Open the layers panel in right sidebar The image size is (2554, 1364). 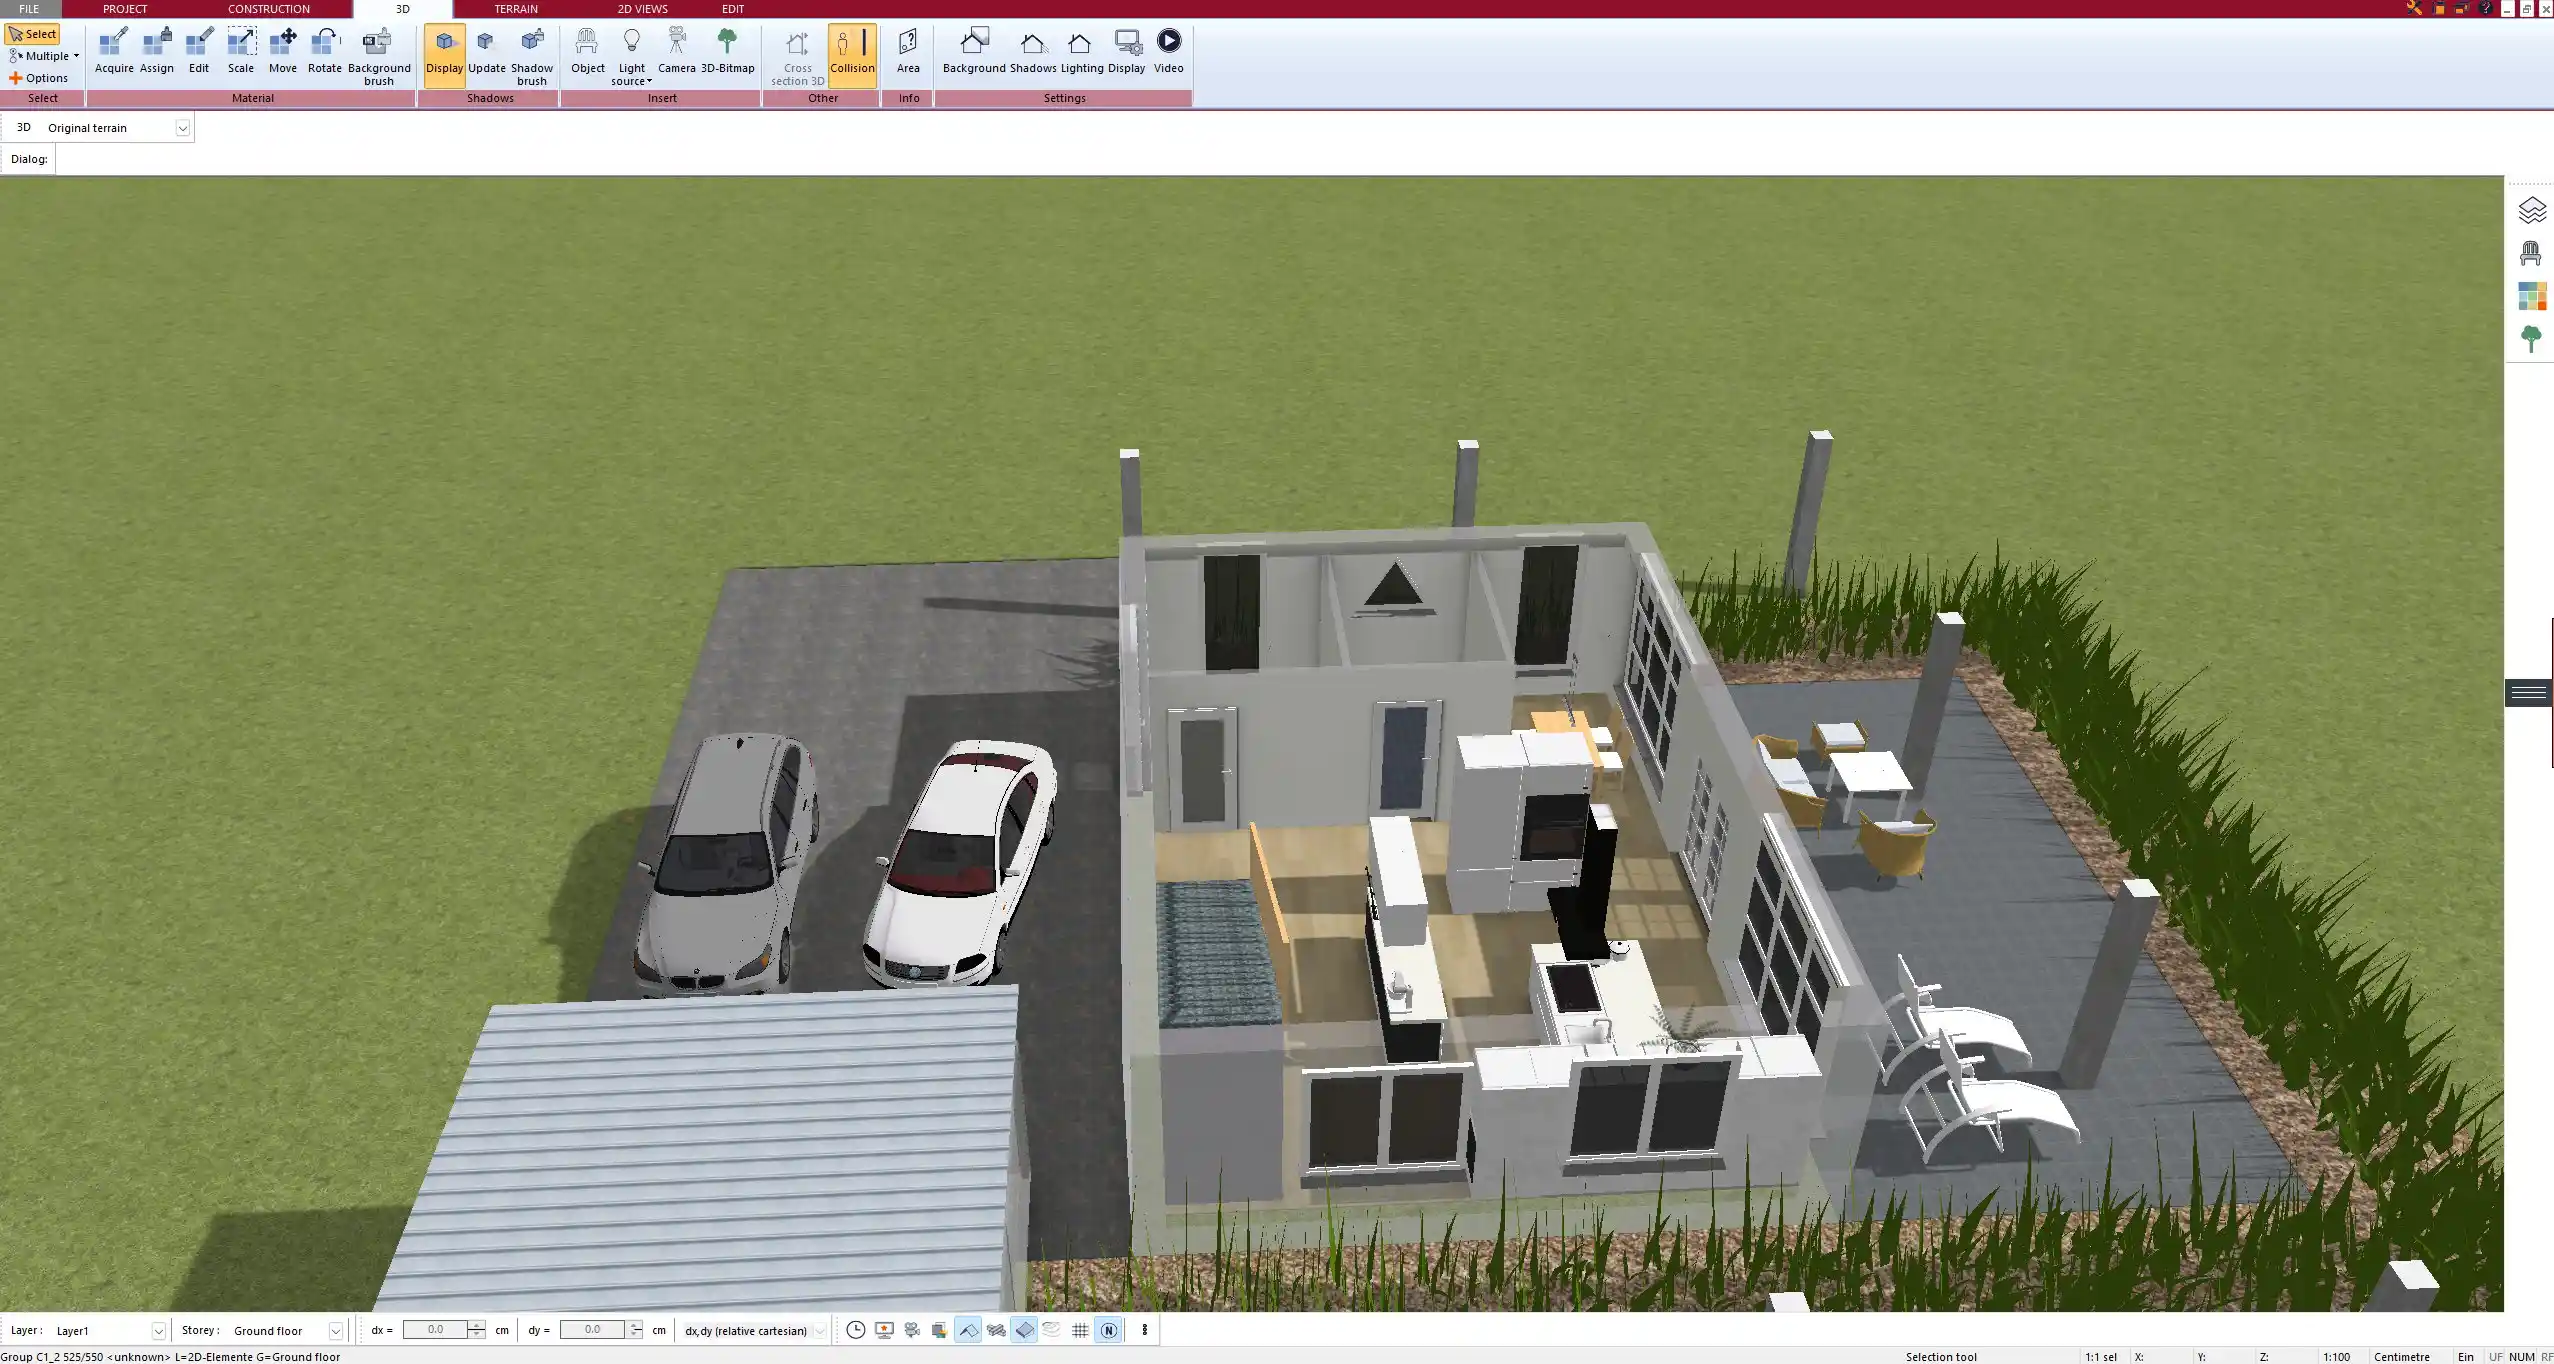point(2531,210)
